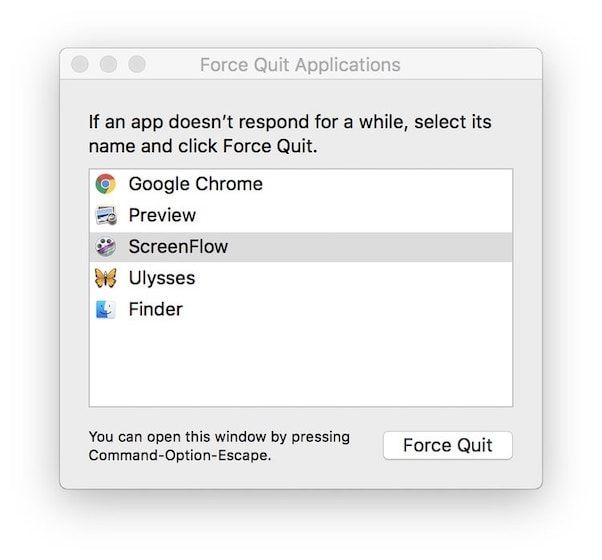Select the Preview name in app list
Viewport: 602px width, 560px height.
point(162,215)
